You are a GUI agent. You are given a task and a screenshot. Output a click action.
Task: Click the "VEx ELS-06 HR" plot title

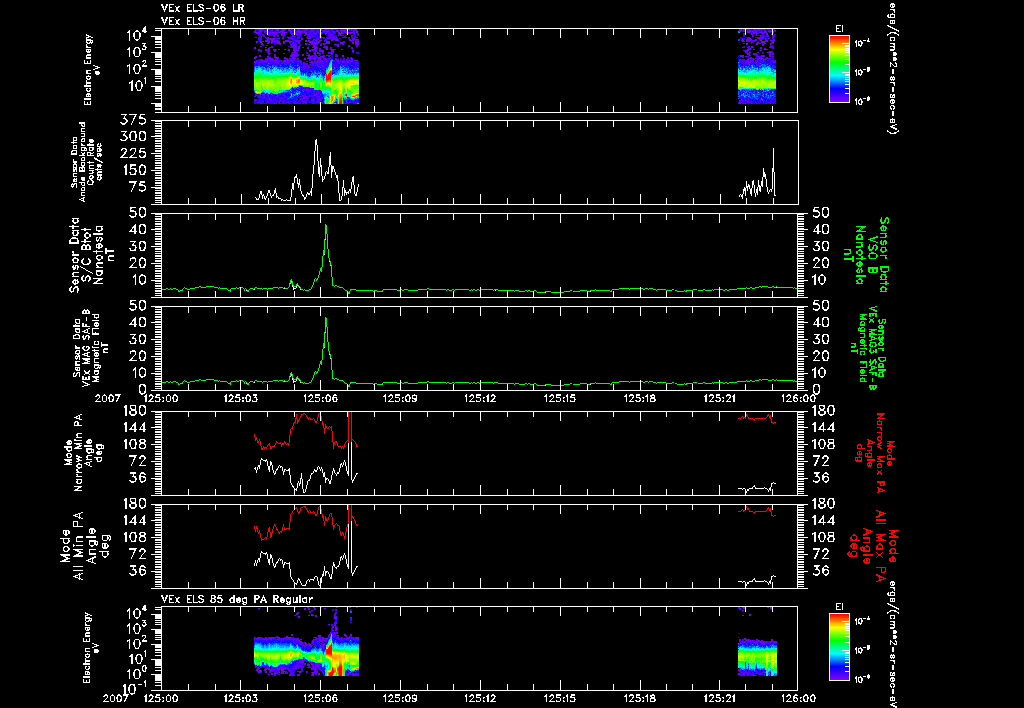click(203, 22)
